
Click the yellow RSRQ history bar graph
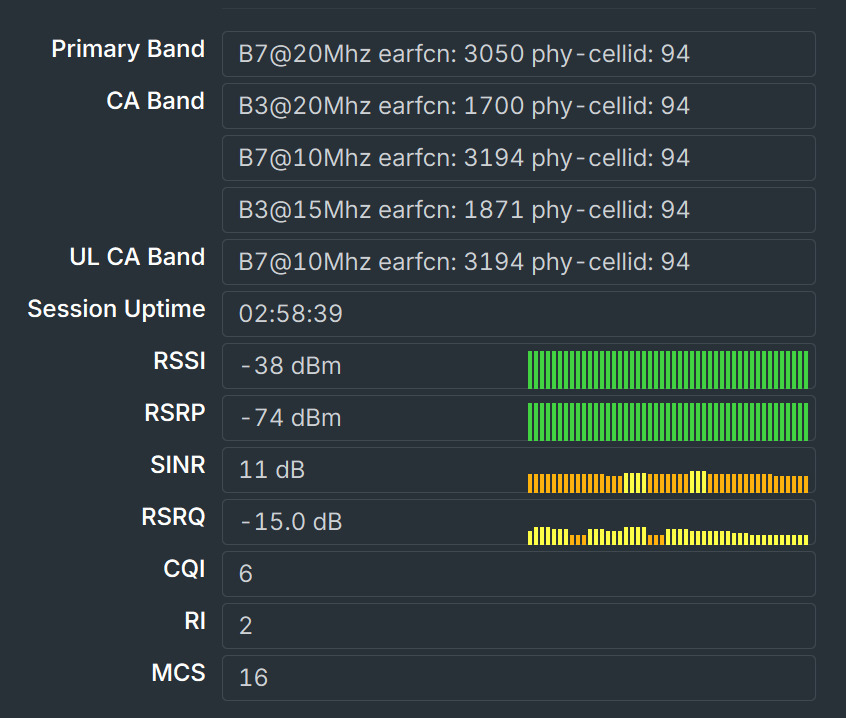(668, 536)
